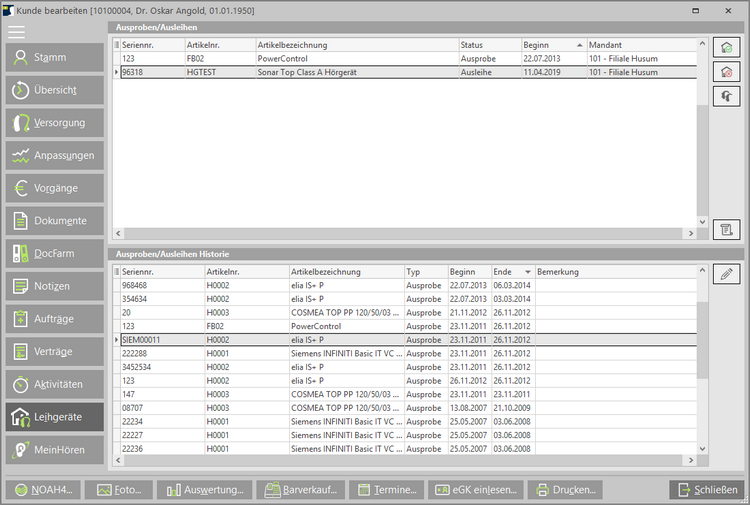Screen dimensions: 750x505
Task: Click the eGK einlesen button
Action: (x=473, y=490)
